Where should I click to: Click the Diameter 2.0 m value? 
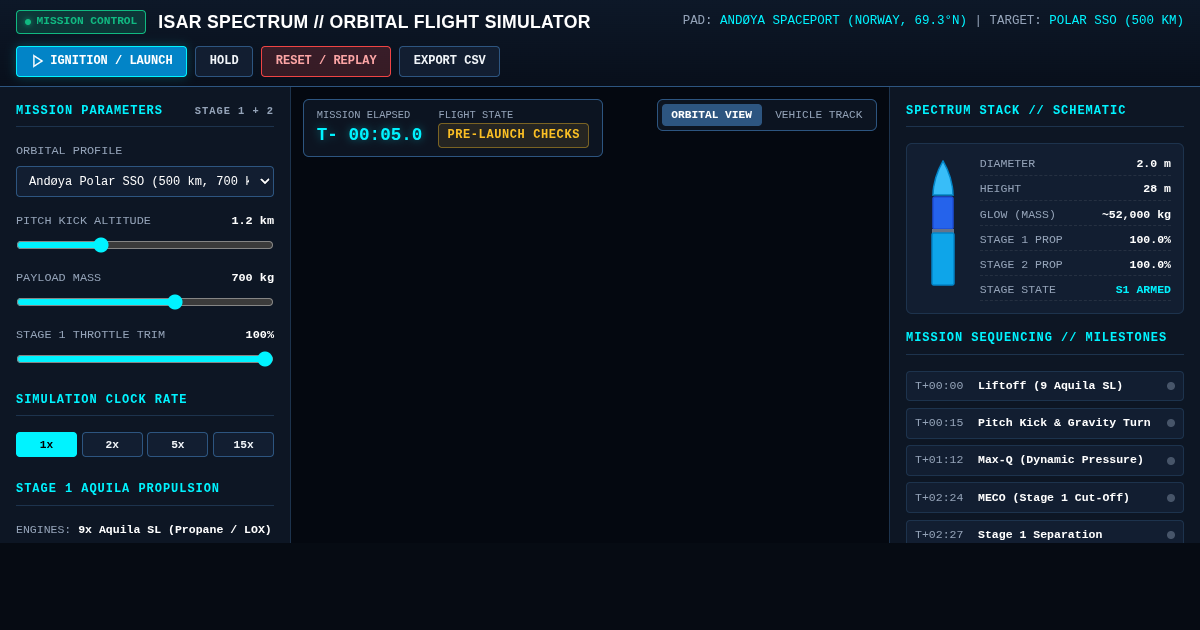pyautogui.click(x=1153, y=164)
